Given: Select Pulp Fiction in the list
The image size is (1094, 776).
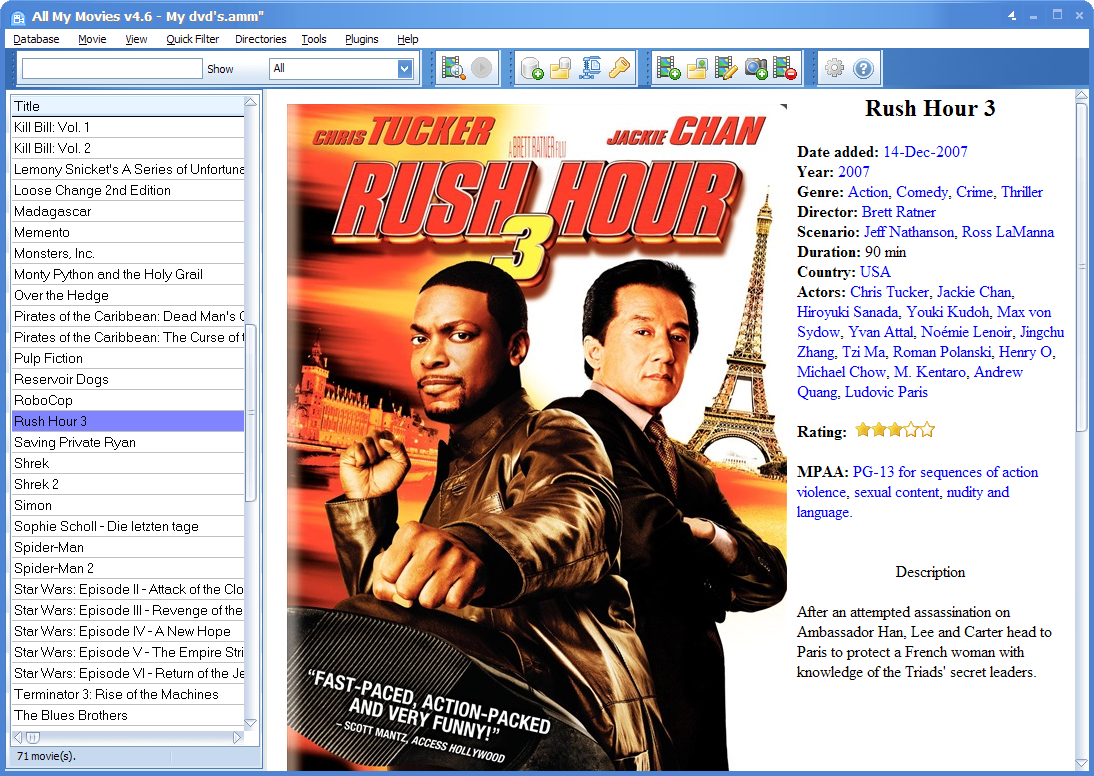Looking at the screenshot, I should (128, 358).
